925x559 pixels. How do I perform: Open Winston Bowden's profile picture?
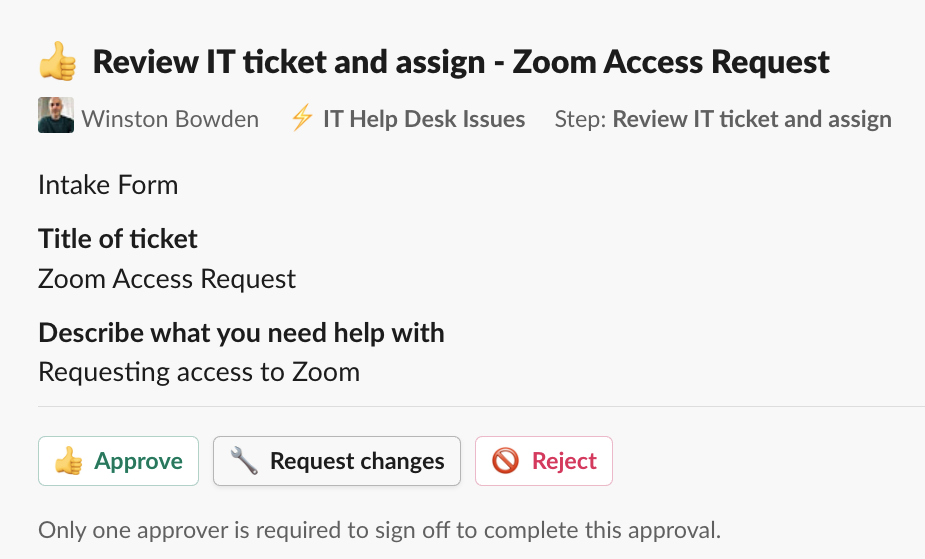tap(55, 119)
